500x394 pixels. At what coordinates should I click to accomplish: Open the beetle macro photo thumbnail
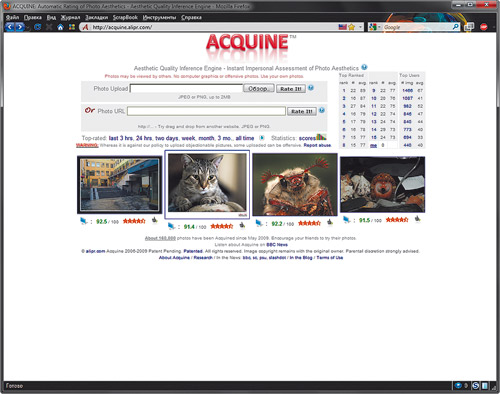pos(295,185)
